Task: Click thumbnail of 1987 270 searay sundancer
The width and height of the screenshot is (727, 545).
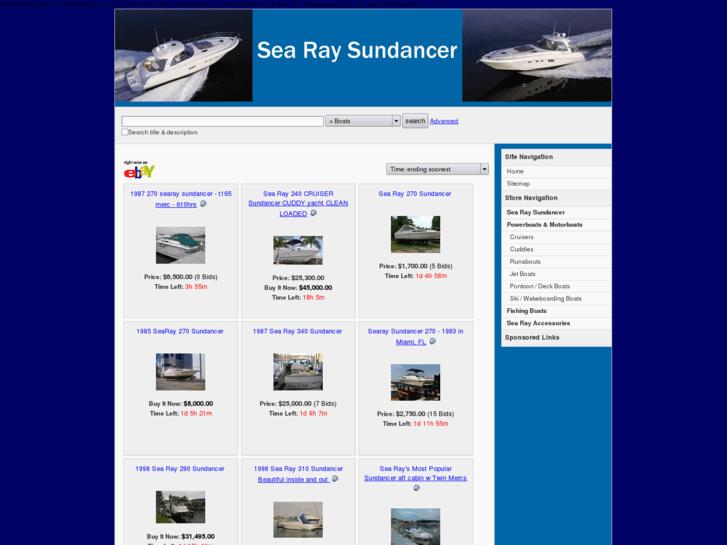Action: coord(180,245)
